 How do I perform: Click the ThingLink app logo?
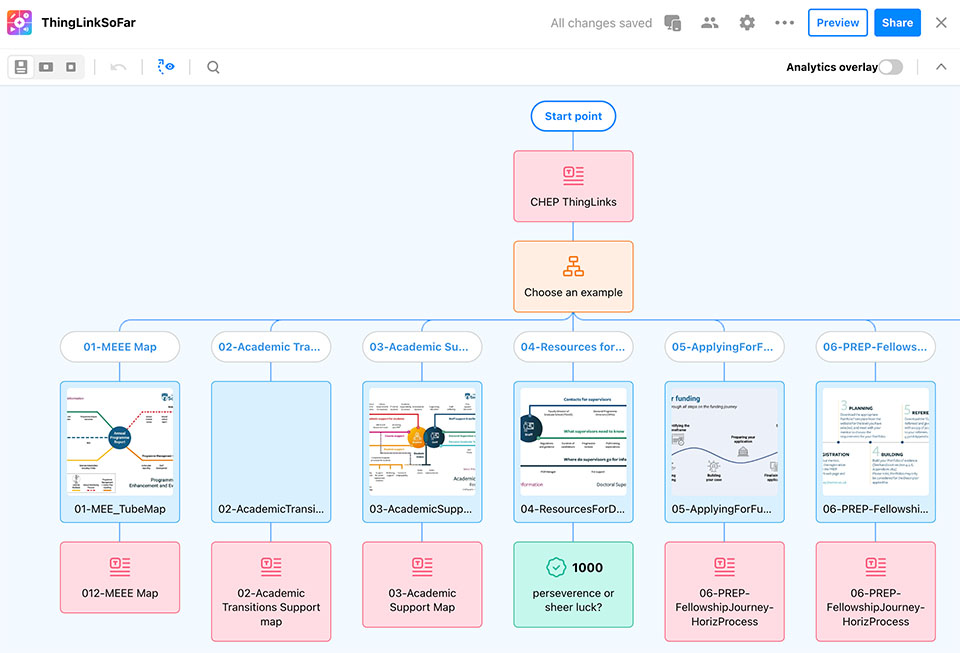point(19,23)
